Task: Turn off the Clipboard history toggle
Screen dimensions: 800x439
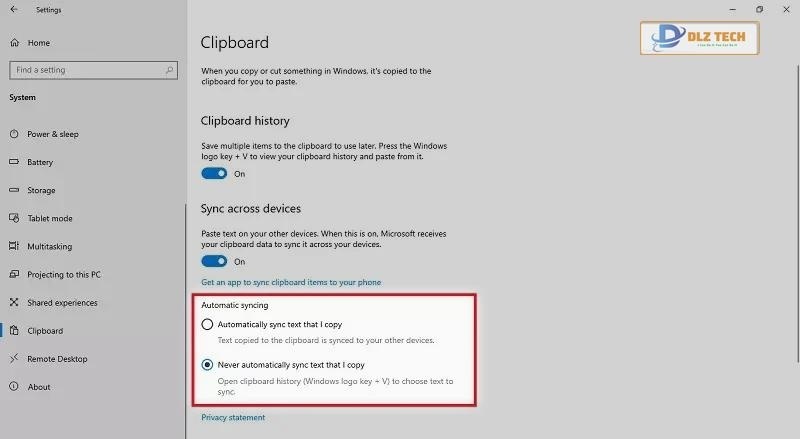Action: 214,173
